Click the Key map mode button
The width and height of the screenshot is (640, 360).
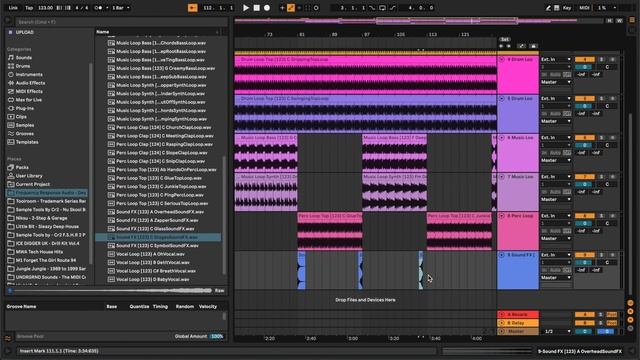click(567, 8)
